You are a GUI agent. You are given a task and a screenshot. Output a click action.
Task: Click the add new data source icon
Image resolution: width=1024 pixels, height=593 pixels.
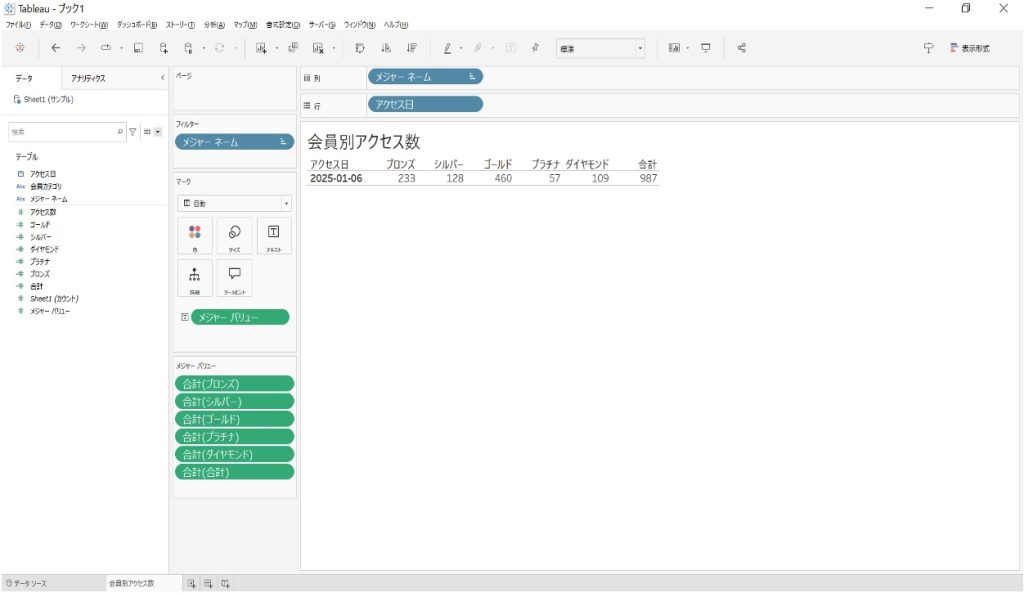(x=164, y=48)
